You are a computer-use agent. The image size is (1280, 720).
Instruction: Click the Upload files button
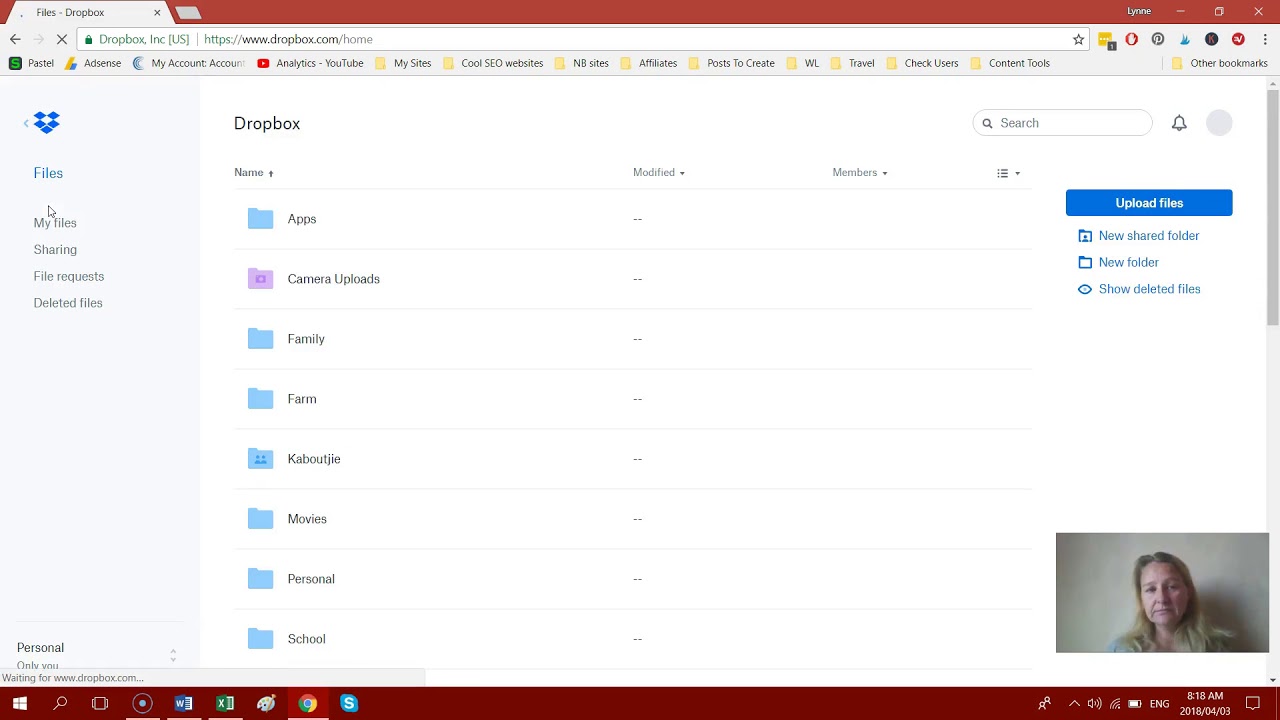pyautogui.click(x=1149, y=203)
